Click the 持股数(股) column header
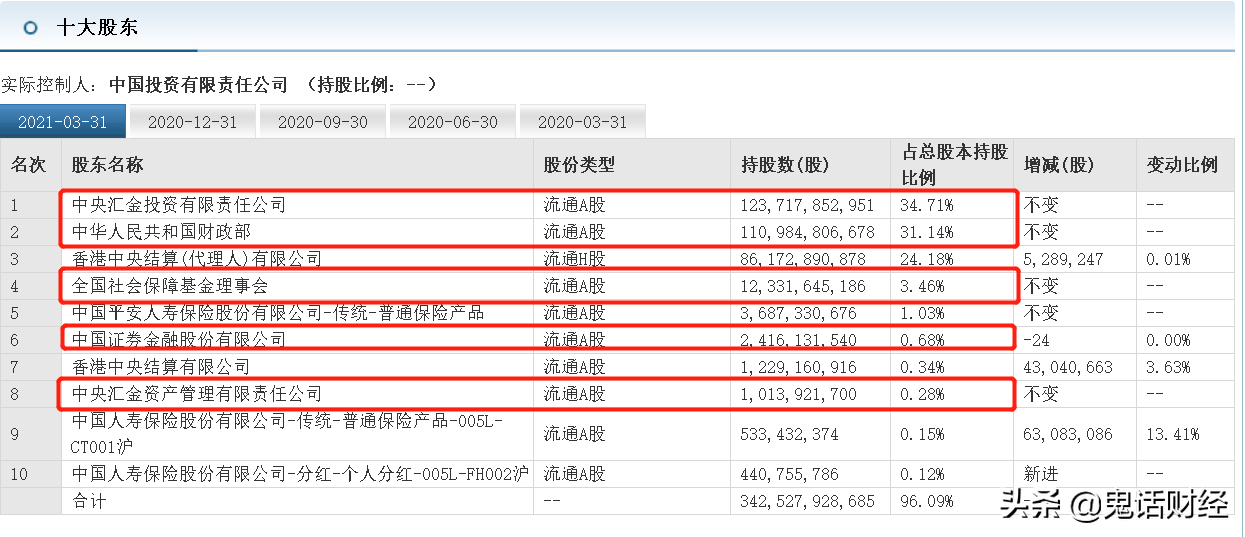 tap(785, 165)
